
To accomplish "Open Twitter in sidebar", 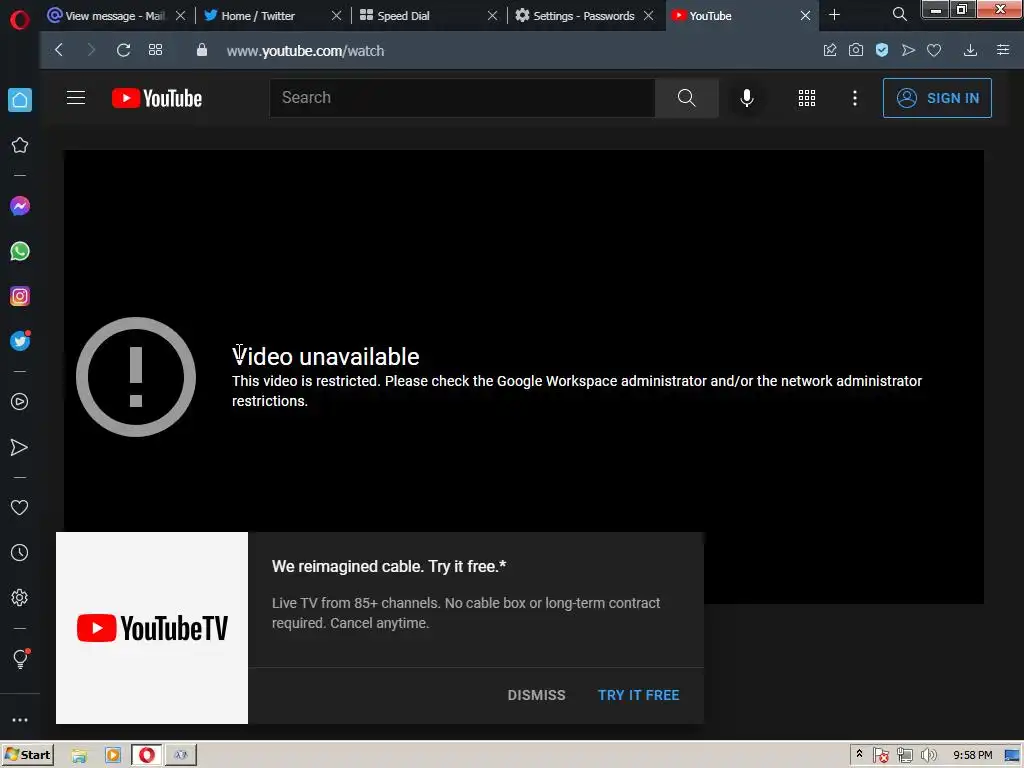I will coord(20,341).
